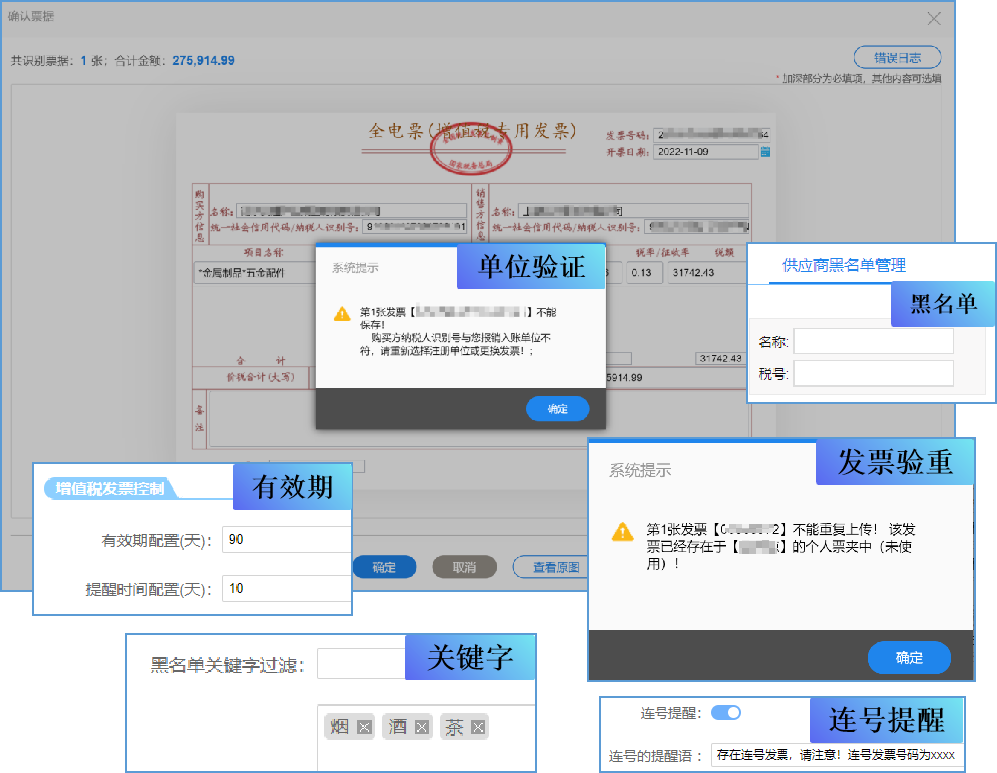Click the 黑名单关键字过滤 input field
997x773 pixels.
click(361, 664)
